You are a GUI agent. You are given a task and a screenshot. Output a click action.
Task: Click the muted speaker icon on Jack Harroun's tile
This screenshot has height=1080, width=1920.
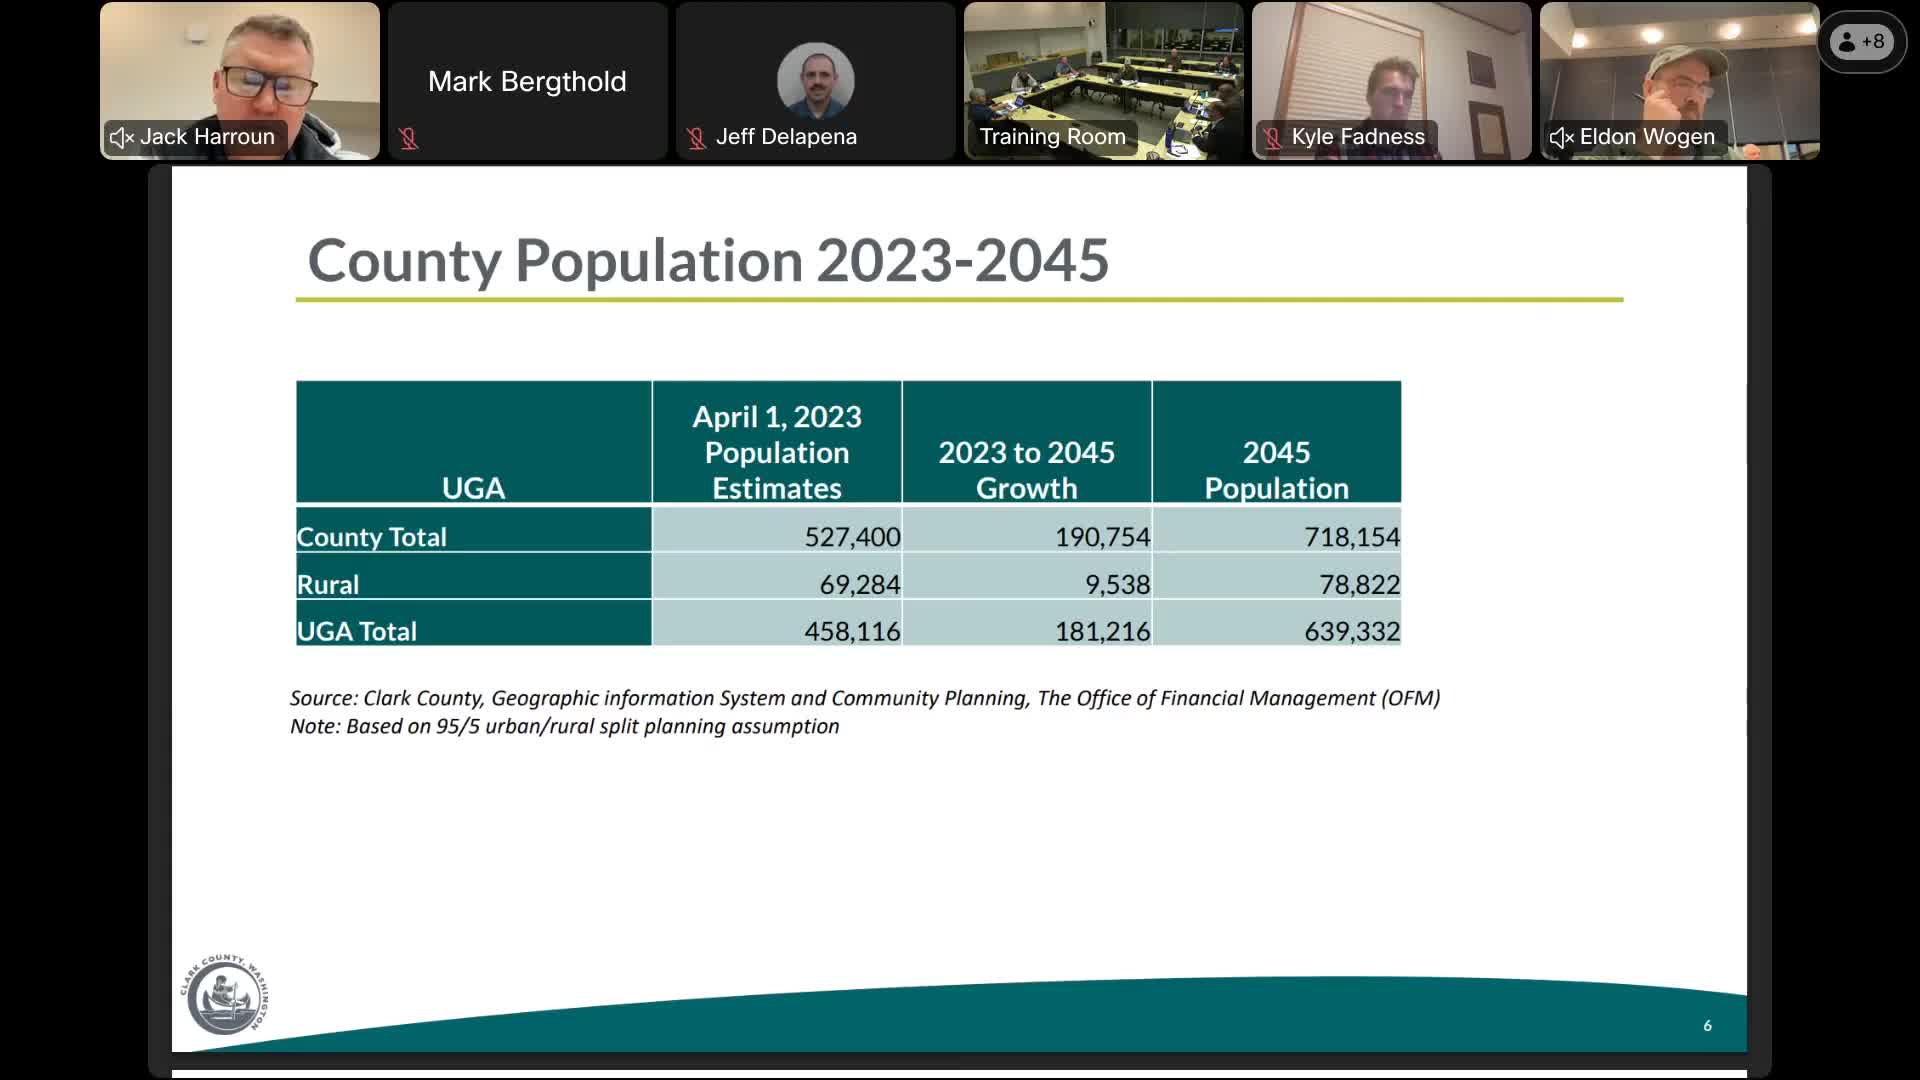point(120,137)
